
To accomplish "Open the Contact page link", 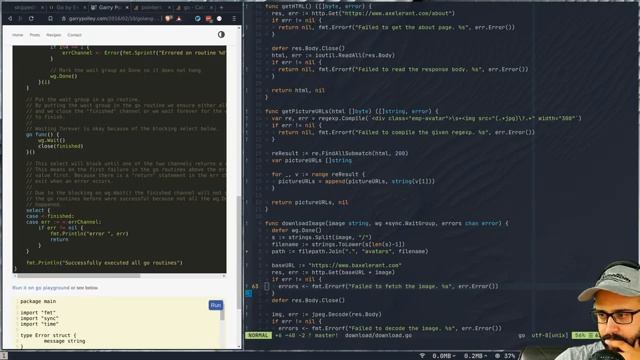I will [x=74, y=35].
